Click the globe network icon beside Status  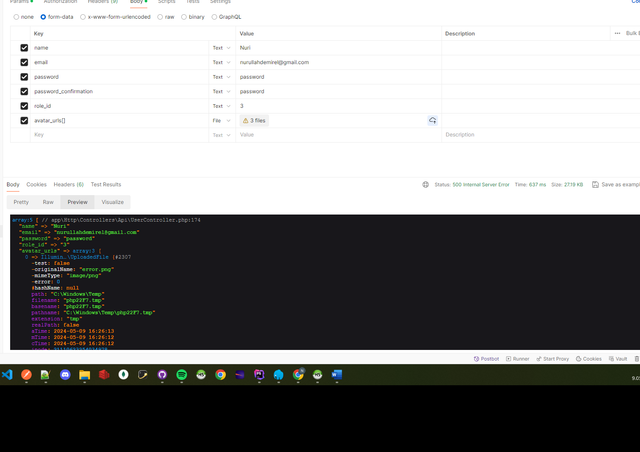tap(425, 185)
